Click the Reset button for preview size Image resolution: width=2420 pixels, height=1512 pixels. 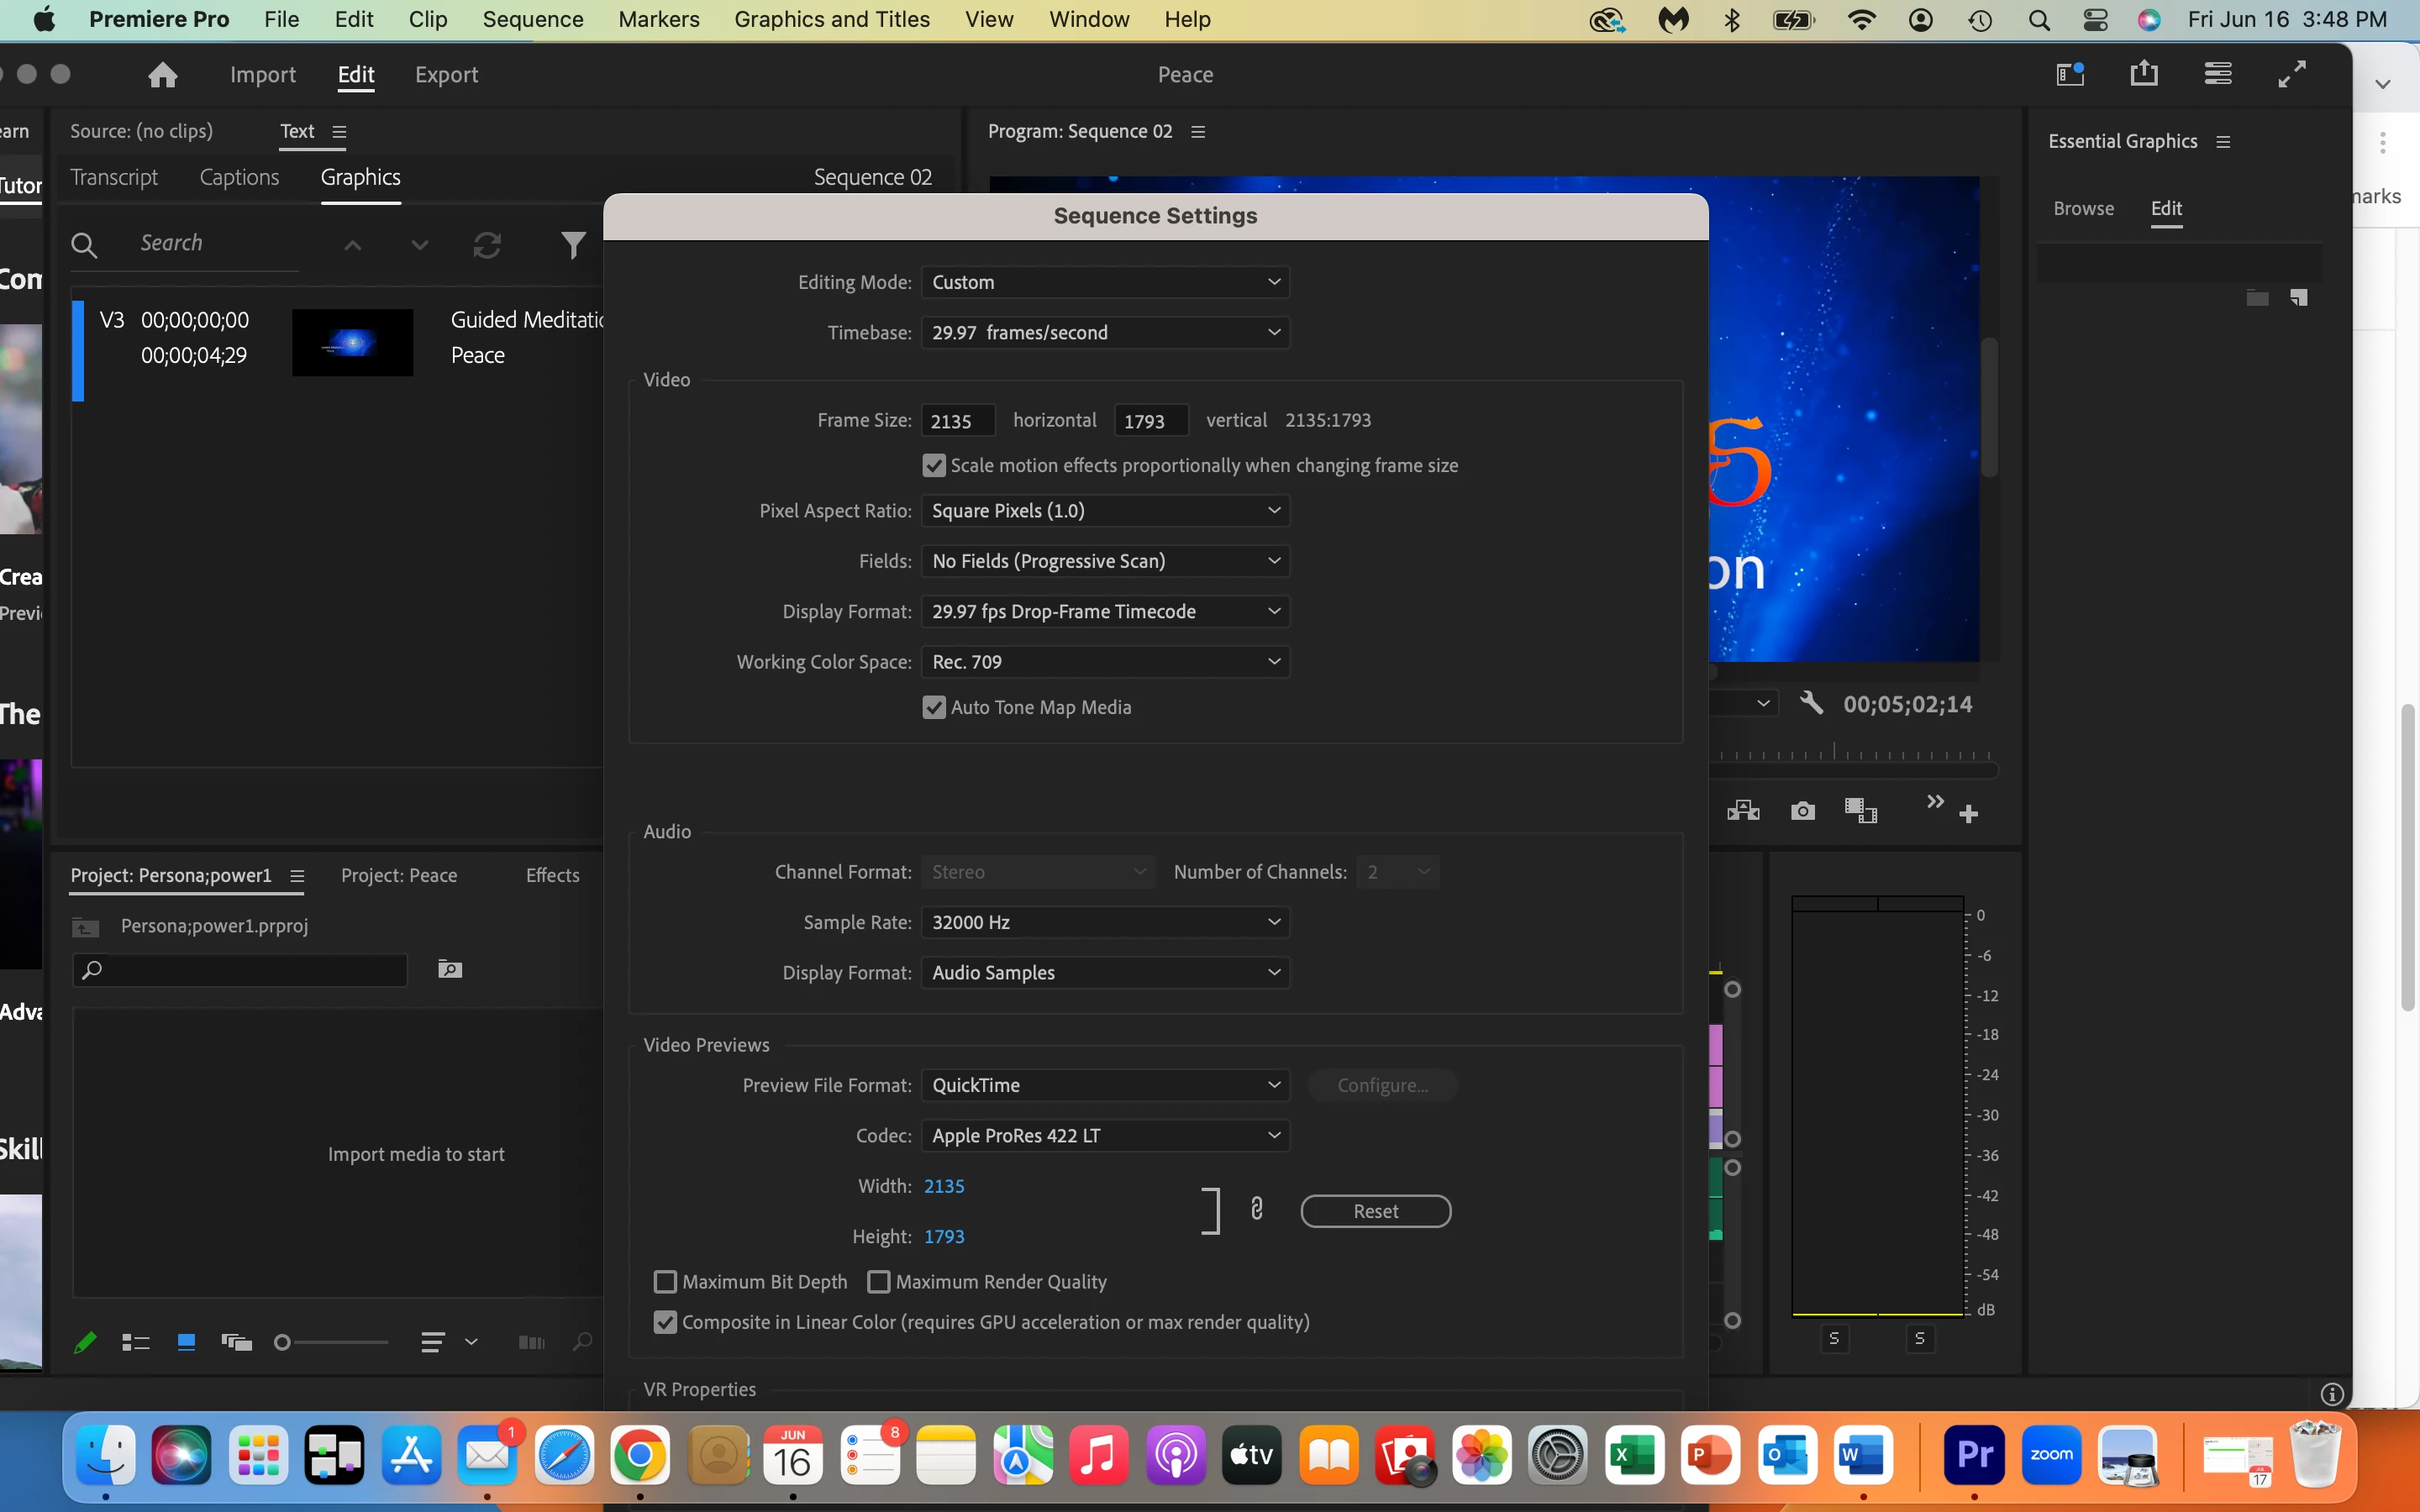tap(1375, 1211)
